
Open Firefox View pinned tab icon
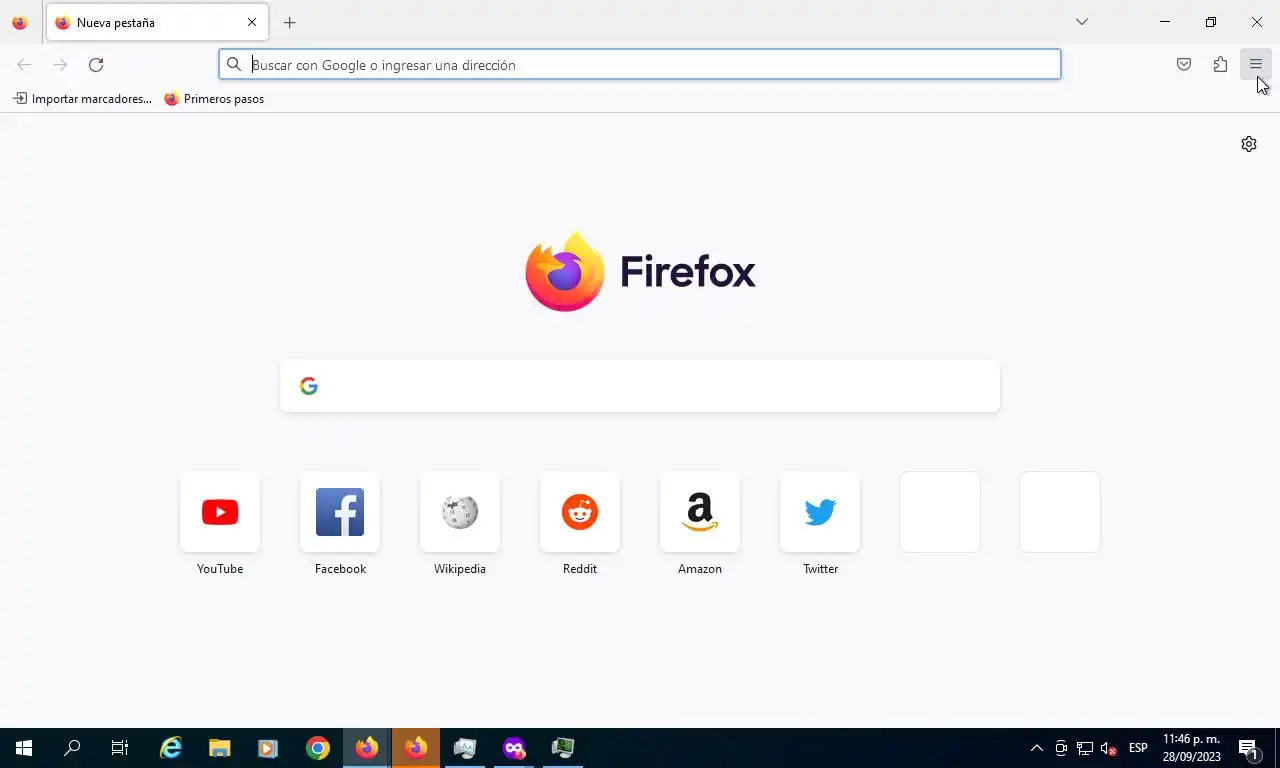click(x=19, y=22)
